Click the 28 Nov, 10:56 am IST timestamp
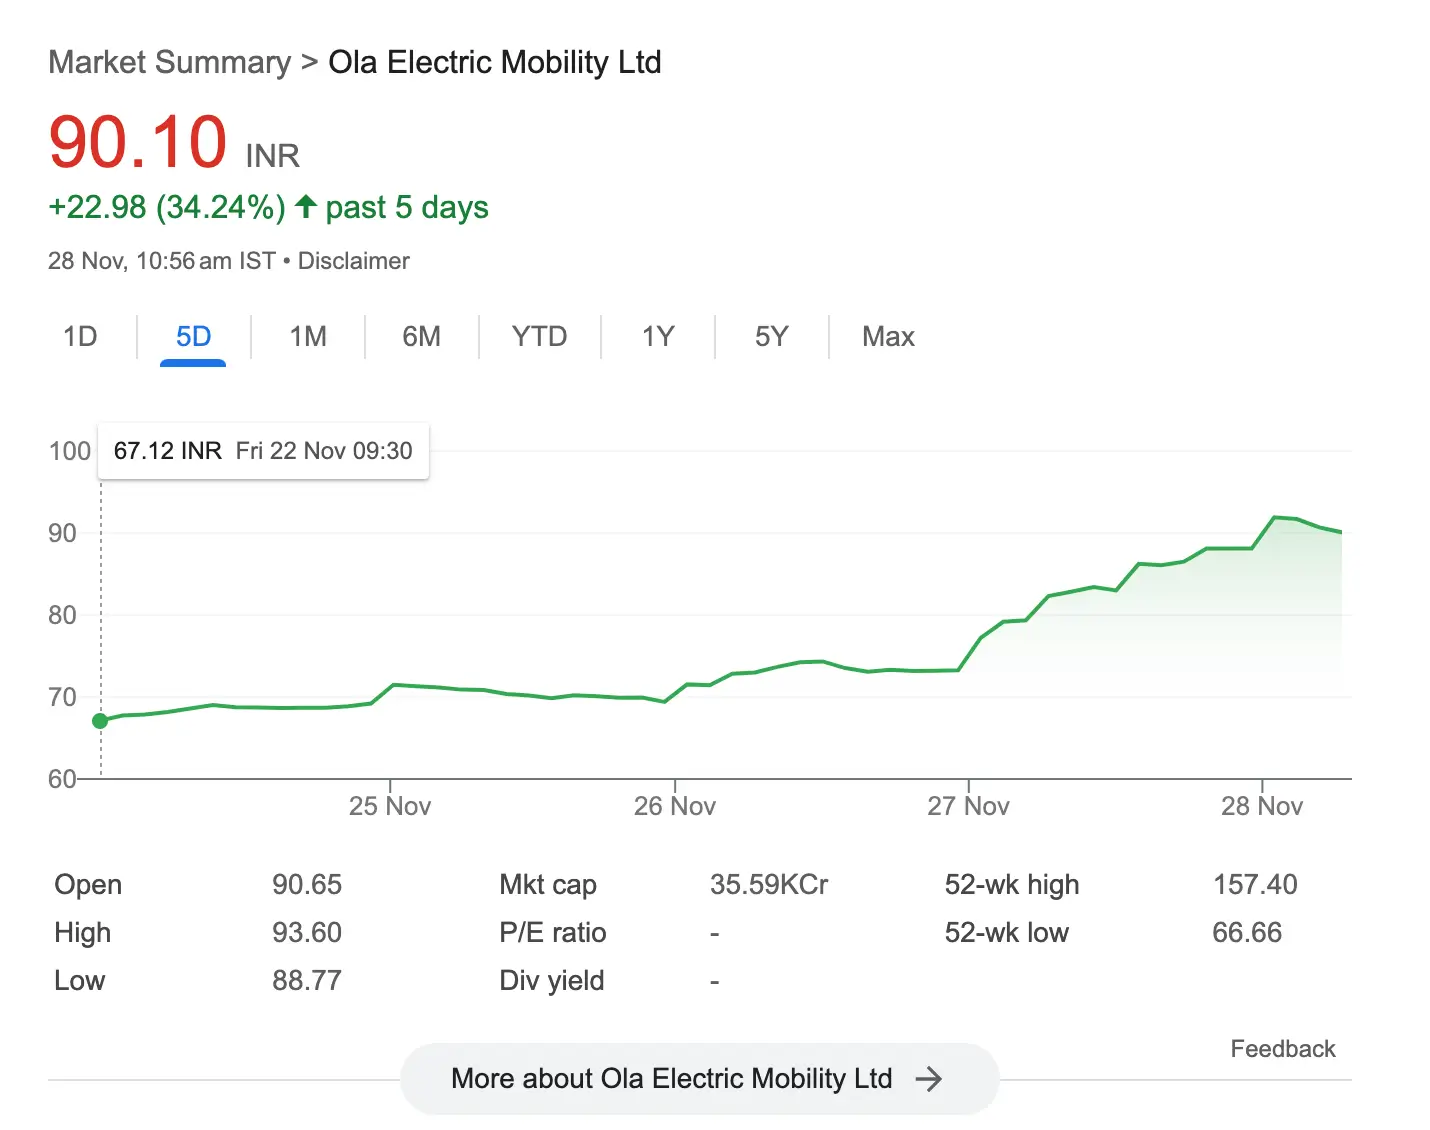Image resolution: width=1430 pixels, height=1130 pixels. point(162,261)
